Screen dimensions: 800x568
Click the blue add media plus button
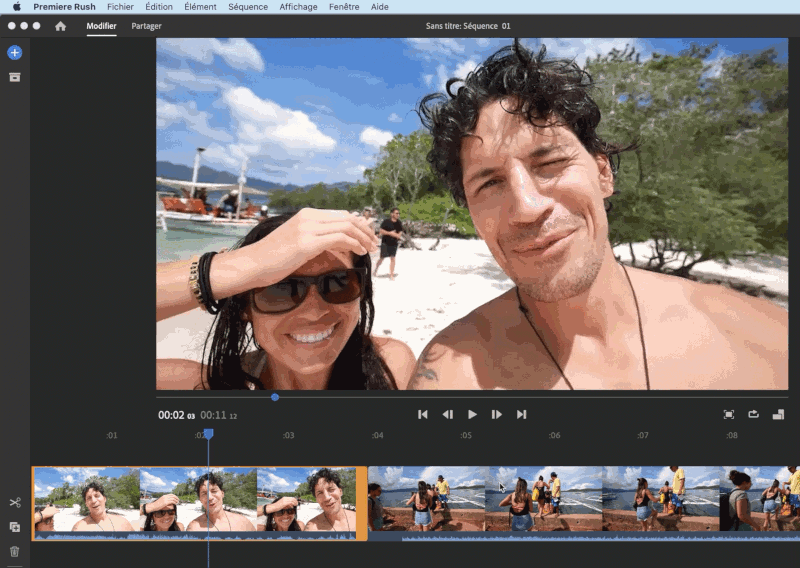tap(14, 53)
